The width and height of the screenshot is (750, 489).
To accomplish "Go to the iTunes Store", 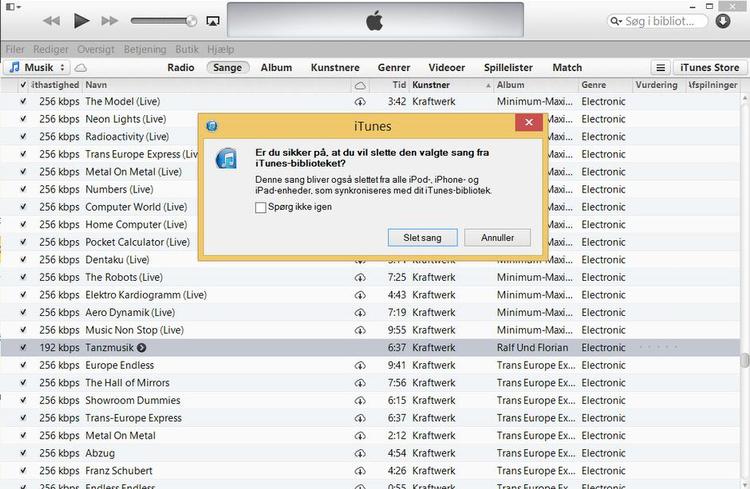I will (709, 67).
